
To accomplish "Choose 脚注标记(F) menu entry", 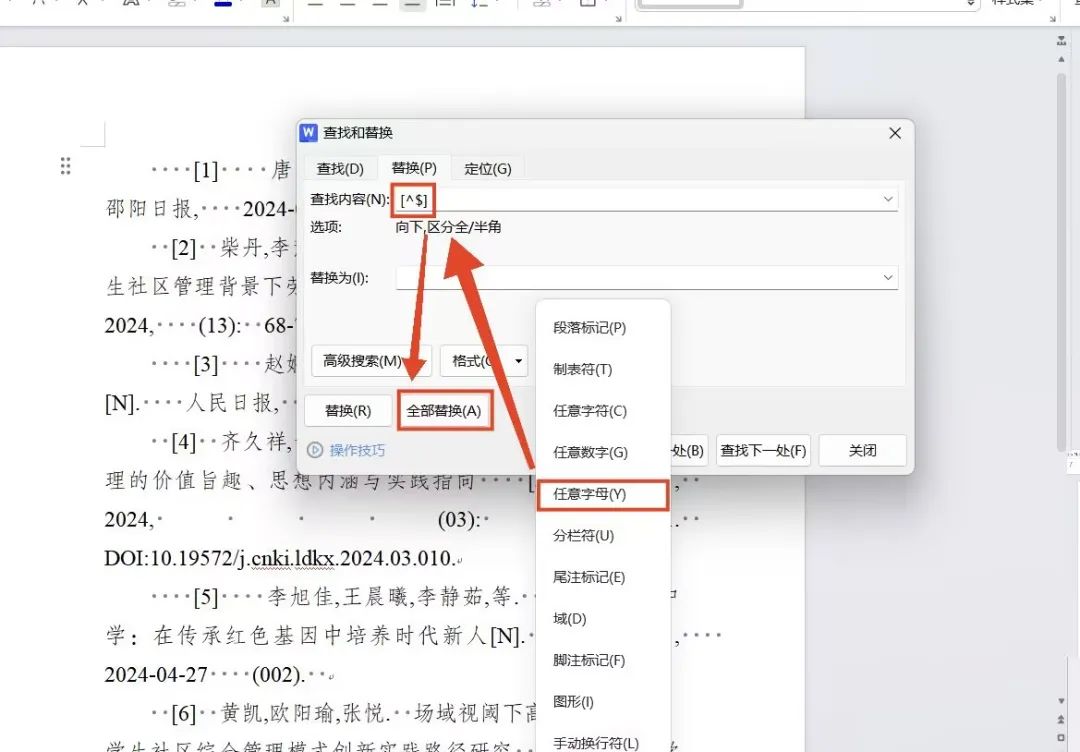I will (x=589, y=660).
